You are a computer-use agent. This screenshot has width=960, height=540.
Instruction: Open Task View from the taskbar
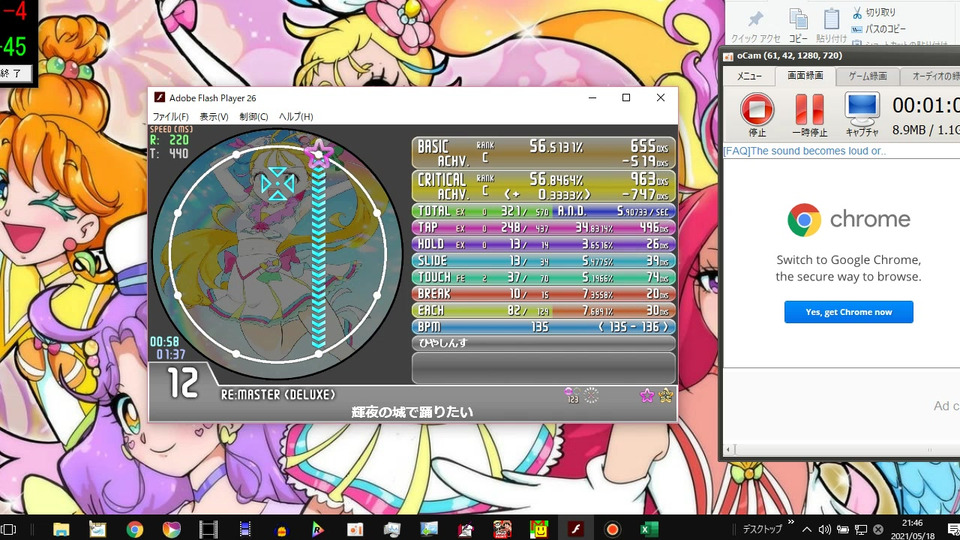point(8,529)
